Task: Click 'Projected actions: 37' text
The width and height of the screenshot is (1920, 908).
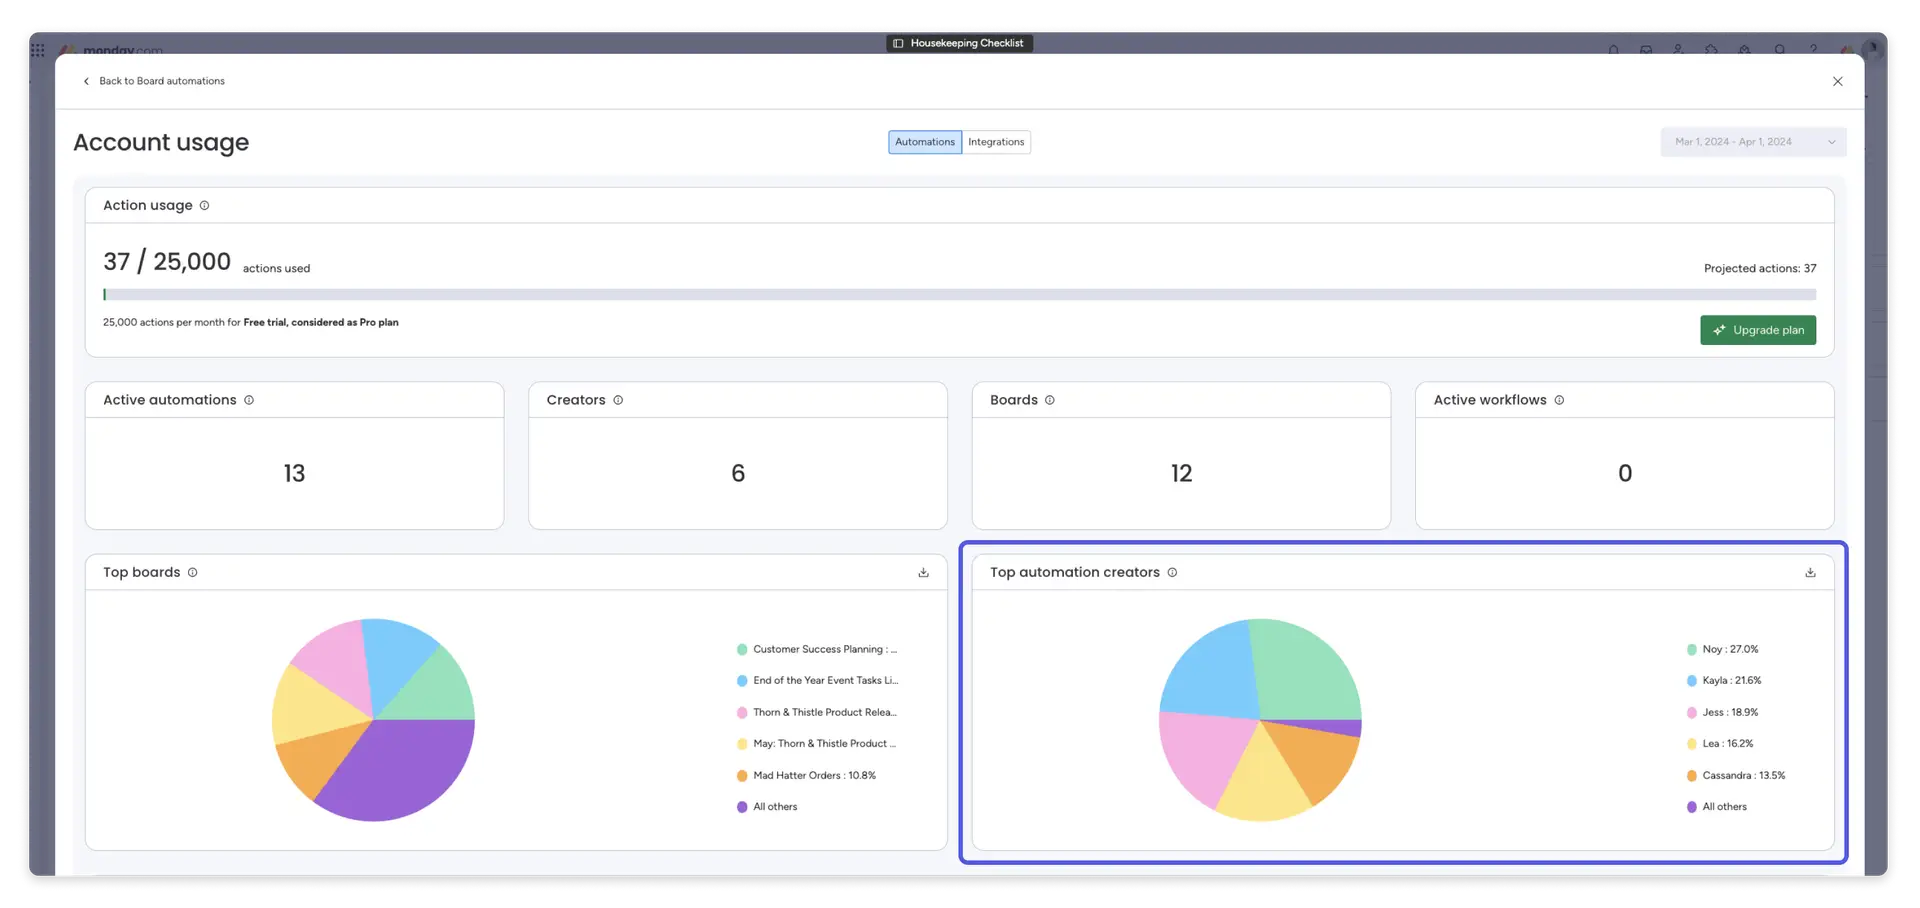Action: pyautogui.click(x=1760, y=268)
